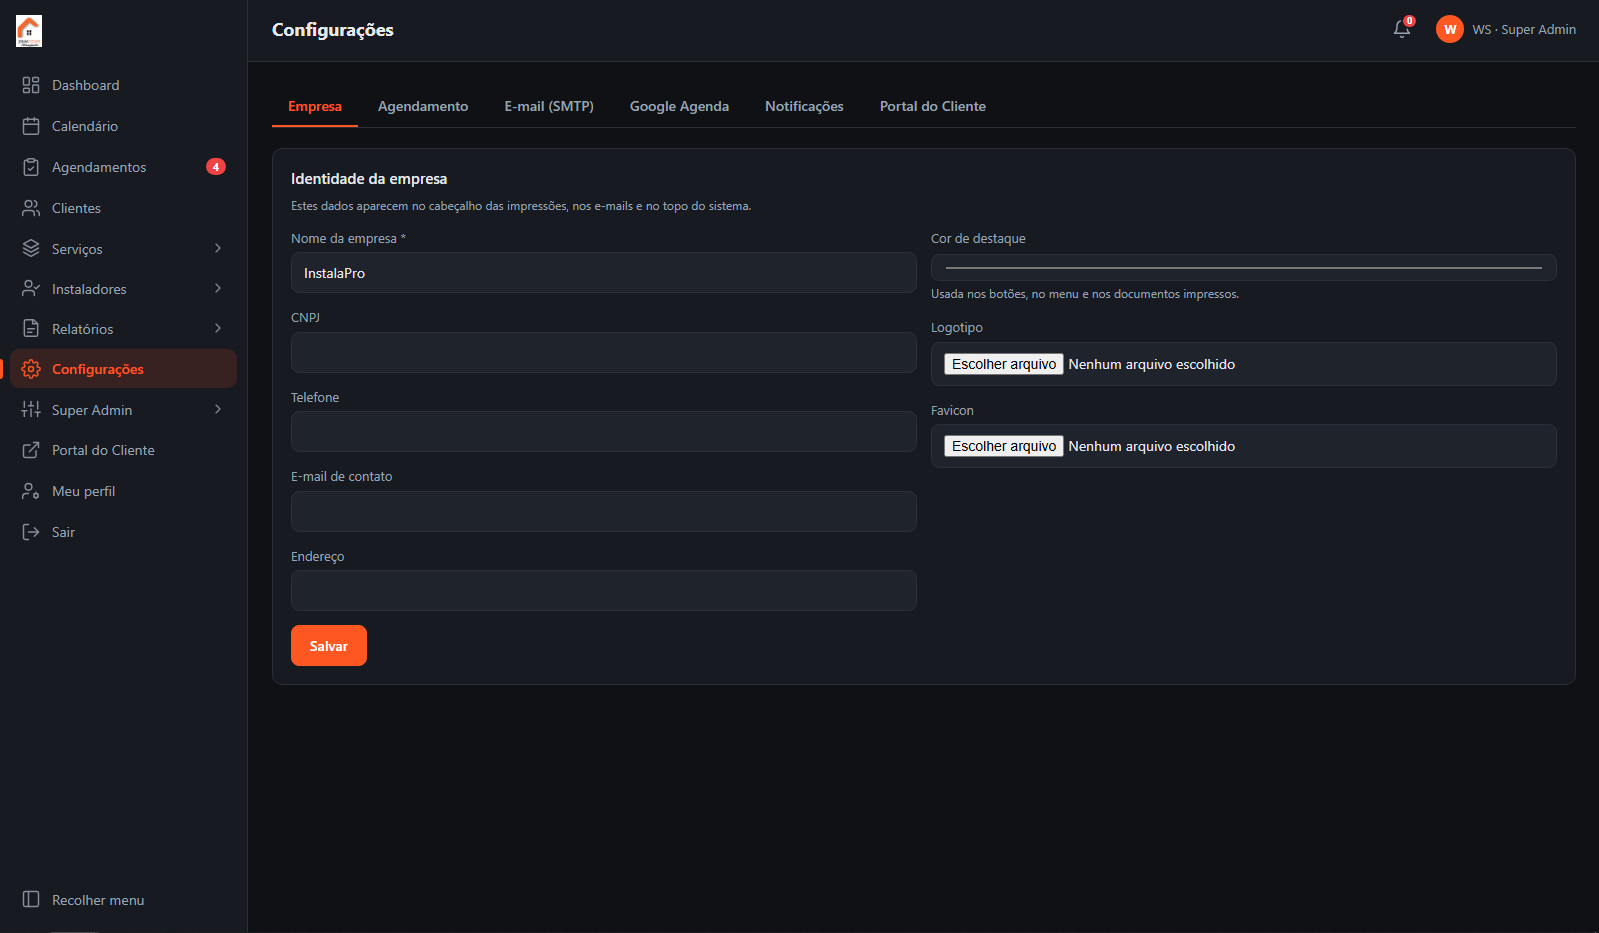
Task: Click the Instaladores user-check icon
Action: (31, 288)
